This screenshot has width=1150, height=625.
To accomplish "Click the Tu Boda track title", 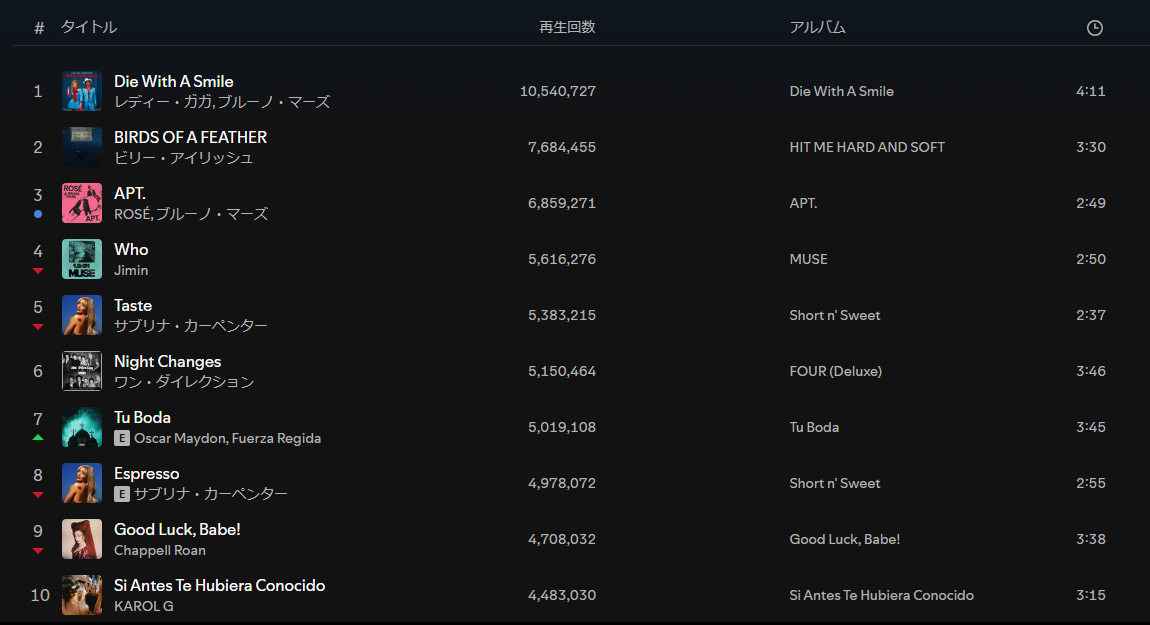I will pyautogui.click(x=142, y=417).
